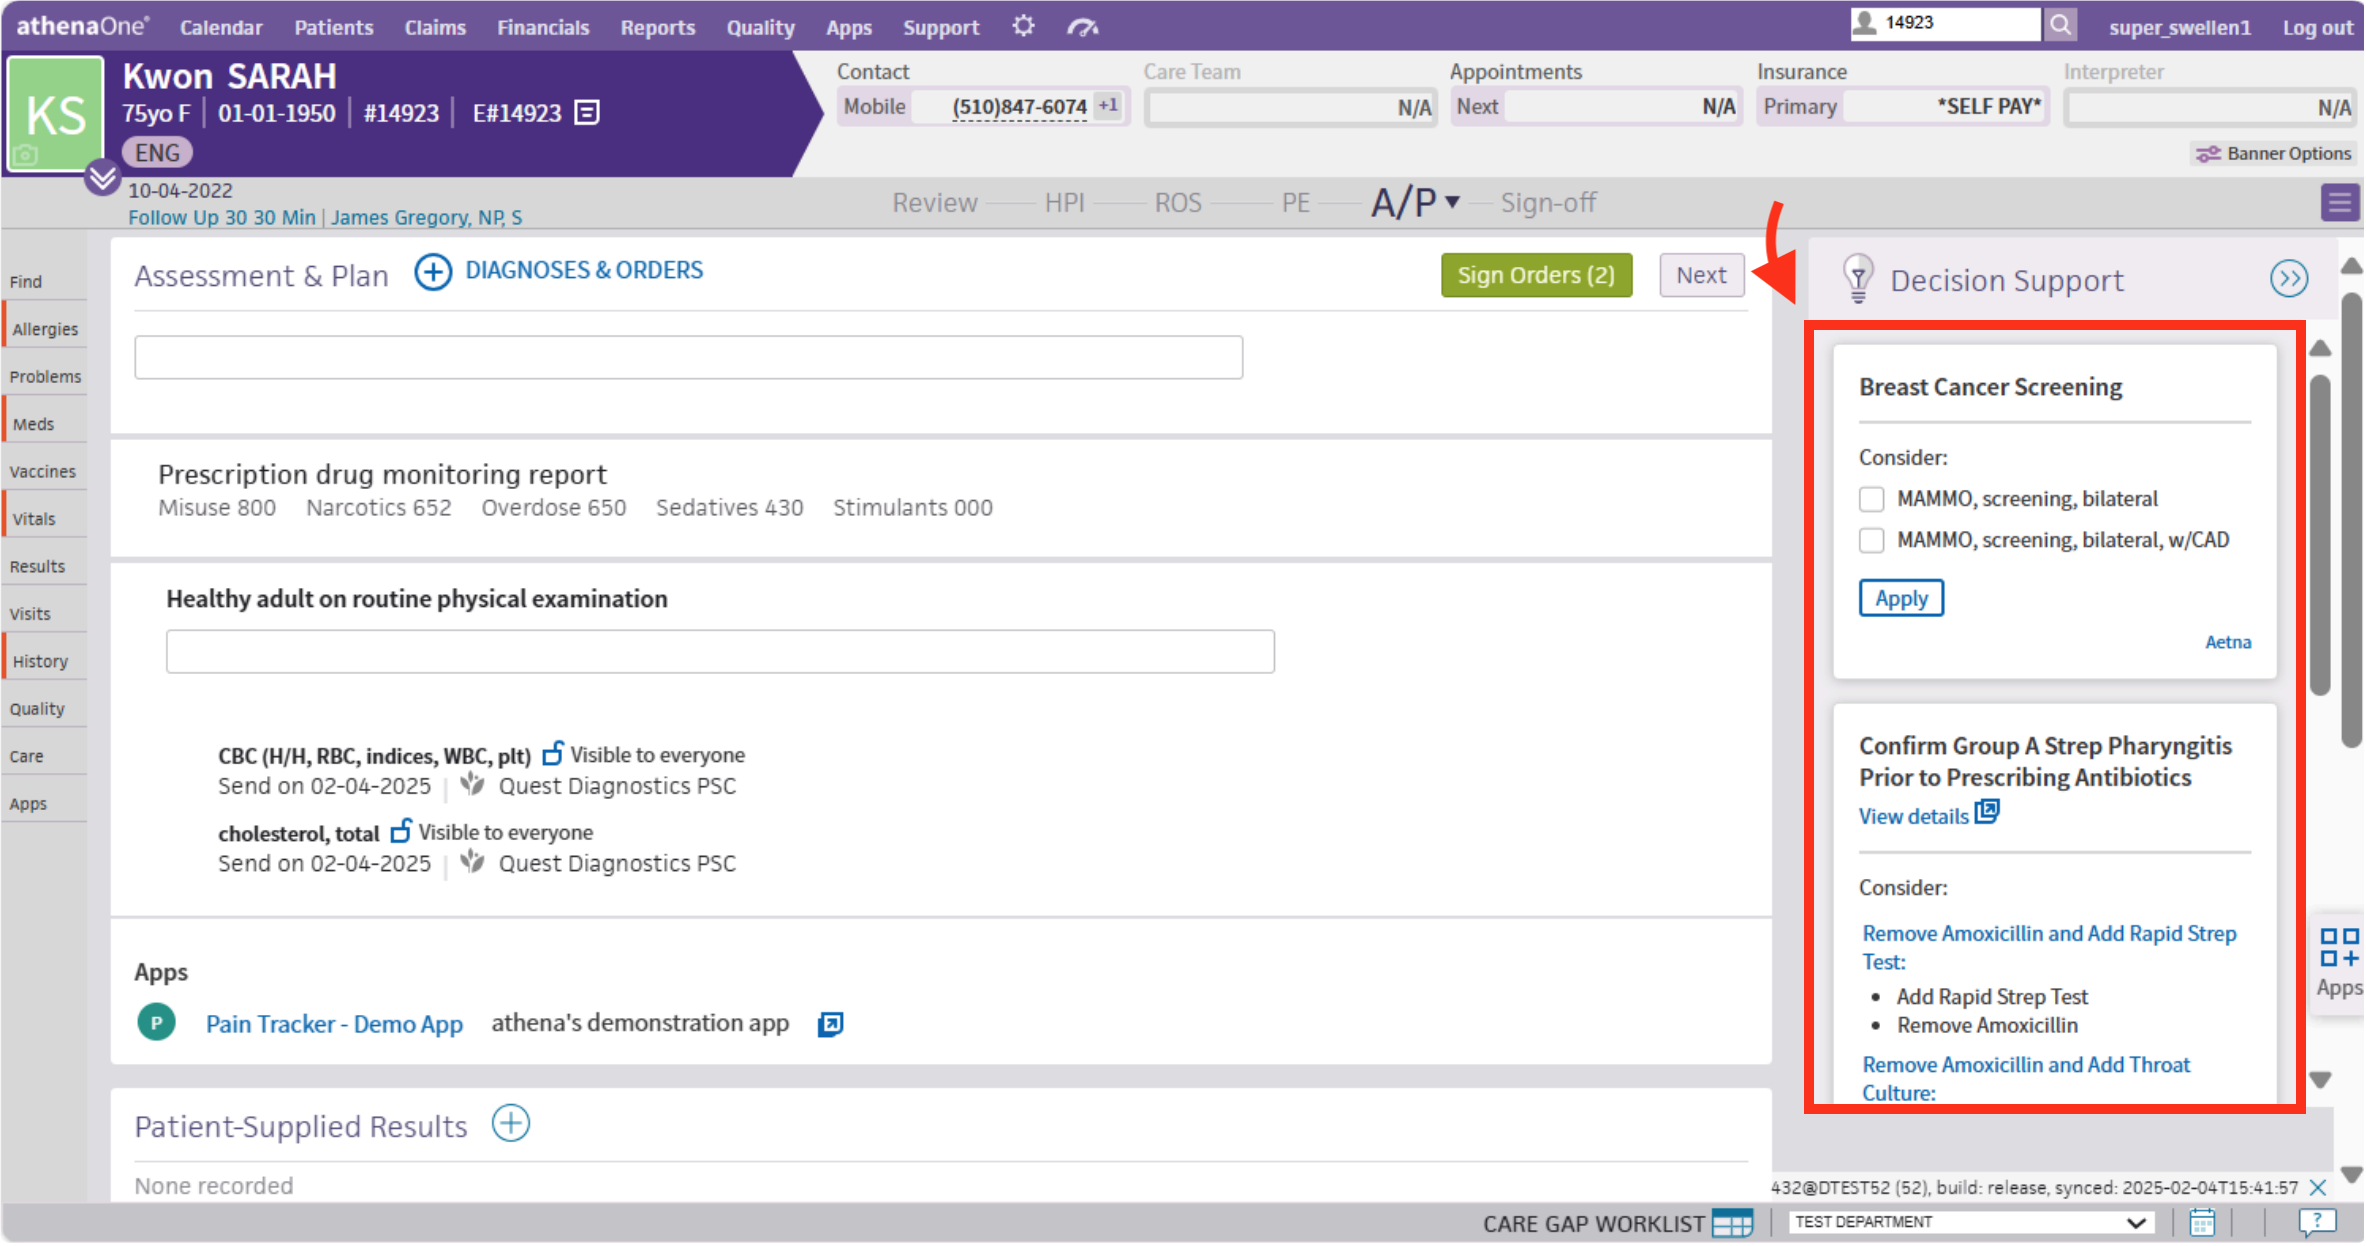
Task: Click the unlock icon beside CBC order
Action: tap(552, 753)
